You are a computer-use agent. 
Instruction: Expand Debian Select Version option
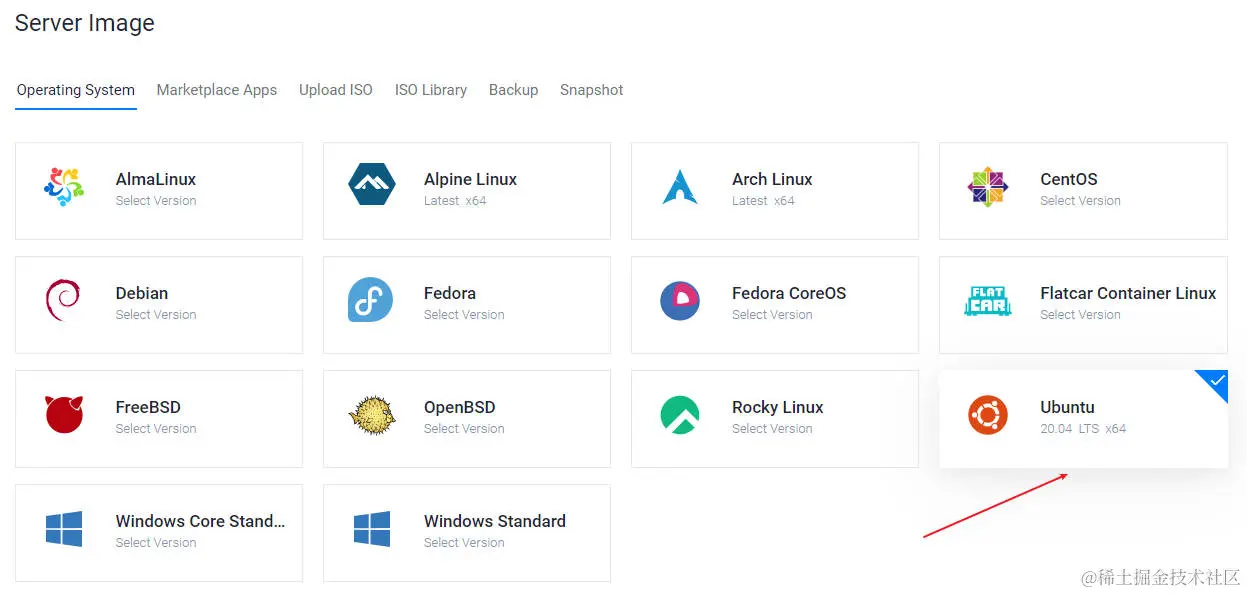(156, 315)
